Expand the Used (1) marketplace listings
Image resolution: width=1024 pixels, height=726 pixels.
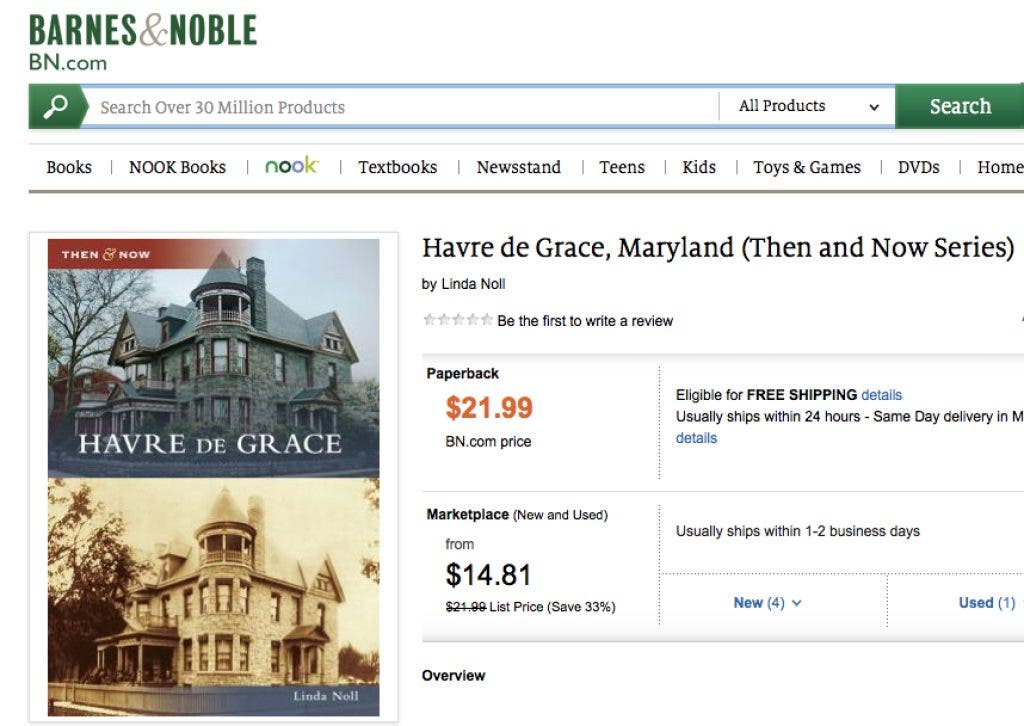tap(987, 603)
